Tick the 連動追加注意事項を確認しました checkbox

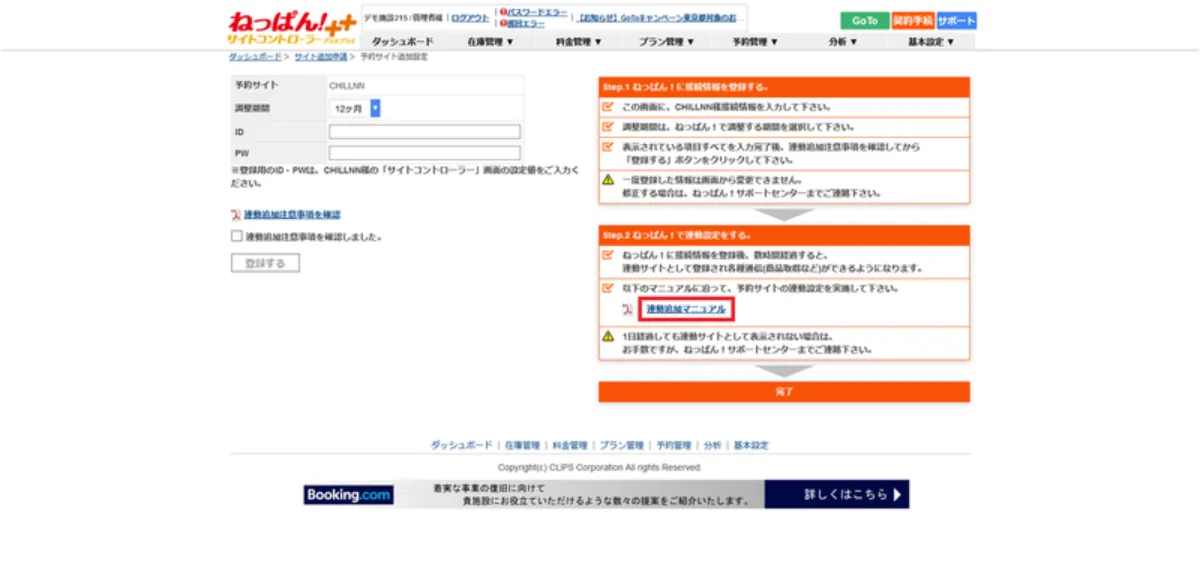(237, 237)
